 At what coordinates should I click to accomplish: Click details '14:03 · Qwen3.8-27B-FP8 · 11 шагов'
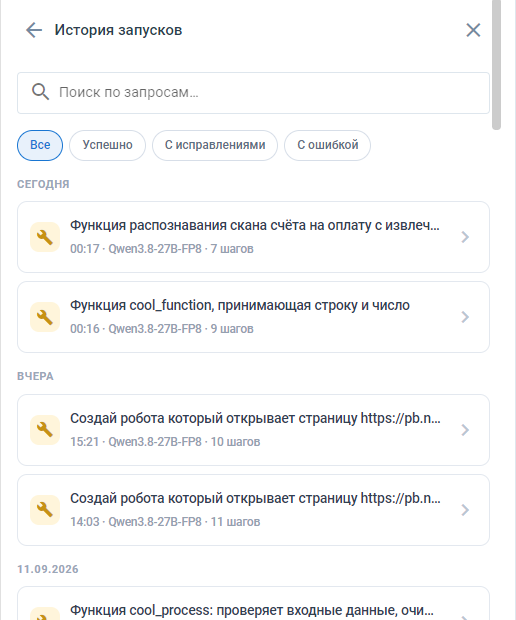click(165, 522)
